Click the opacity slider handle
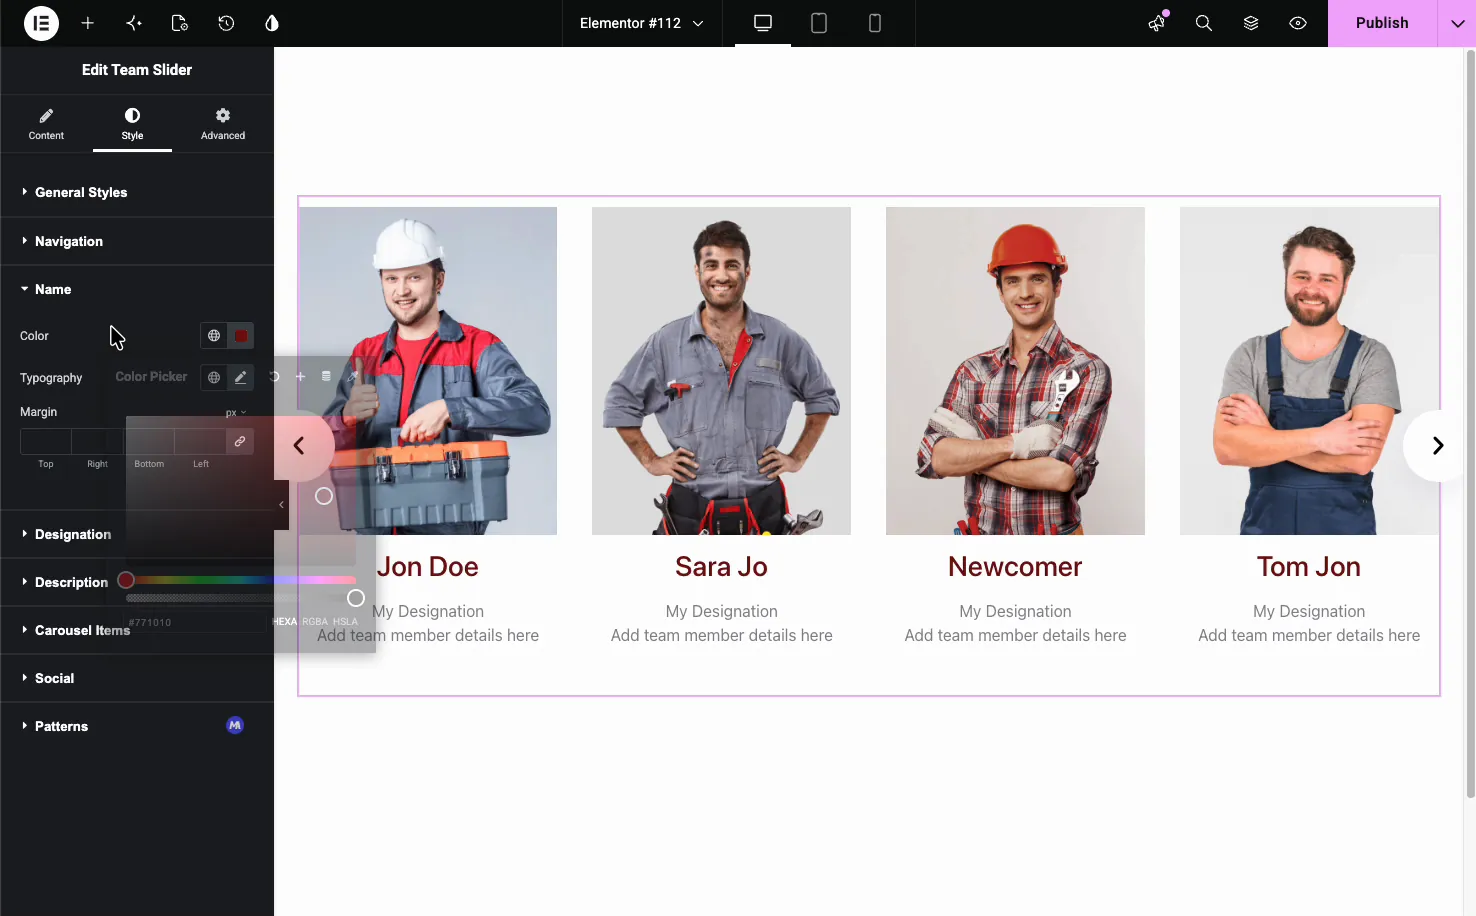This screenshot has height=916, width=1476. tap(356, 598)
